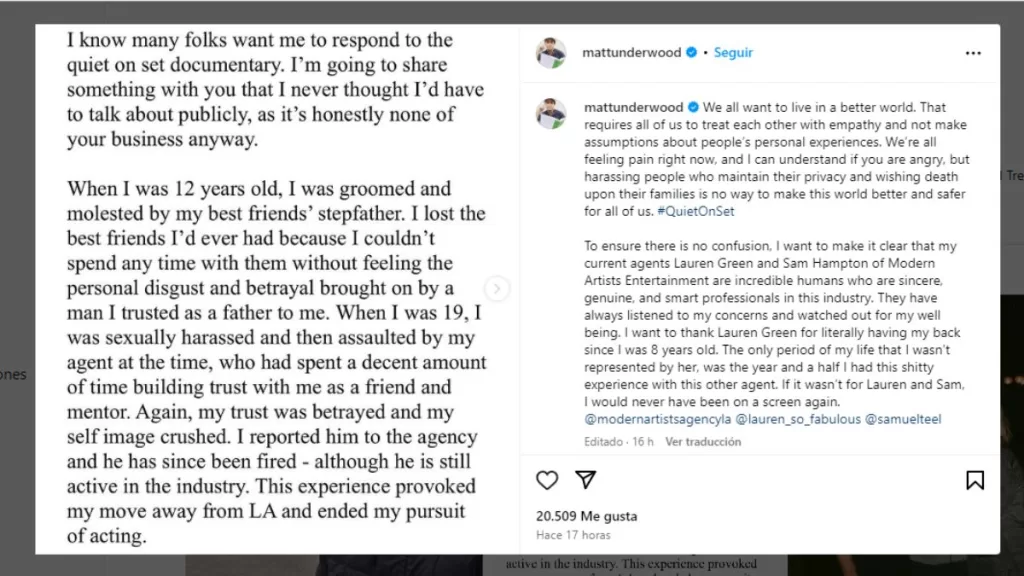The image size is (1024, 576).
Task: Open the #QuietOnSet hashtag
Action: (691, 212)
